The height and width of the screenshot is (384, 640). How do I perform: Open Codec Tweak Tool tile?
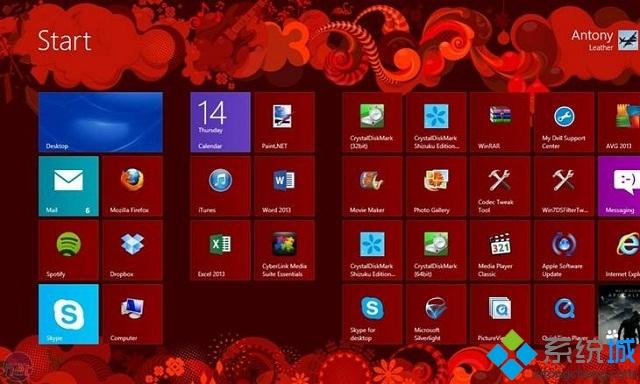500,186
